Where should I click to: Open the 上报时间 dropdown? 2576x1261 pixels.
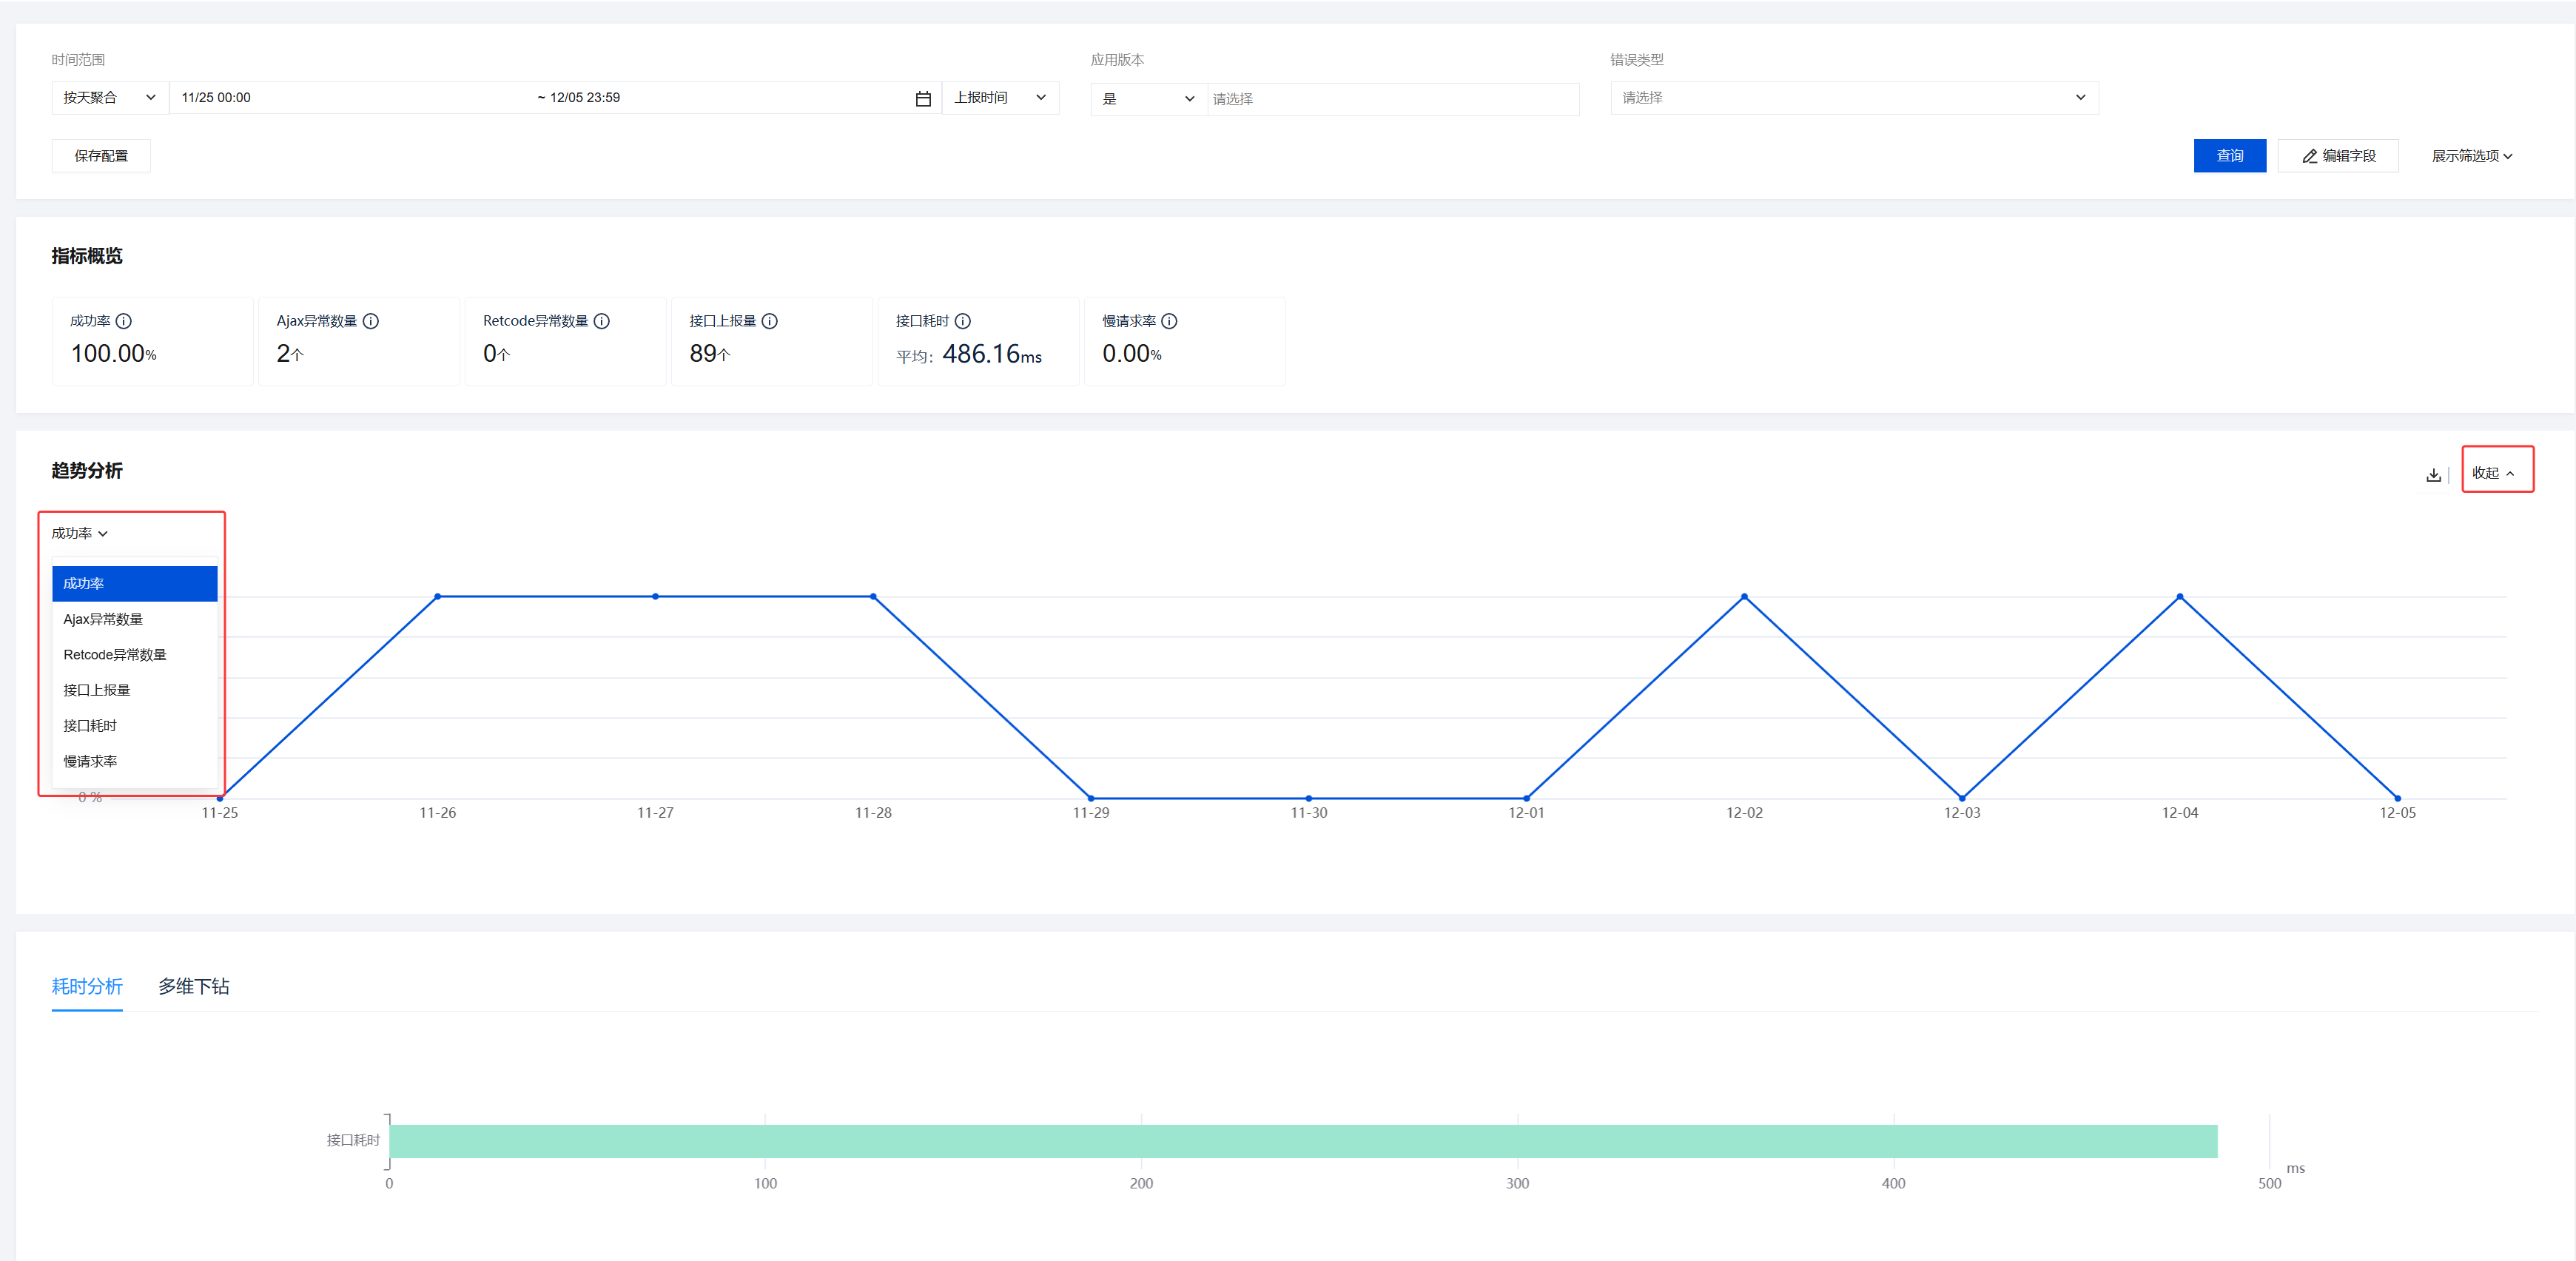(999, 98)
